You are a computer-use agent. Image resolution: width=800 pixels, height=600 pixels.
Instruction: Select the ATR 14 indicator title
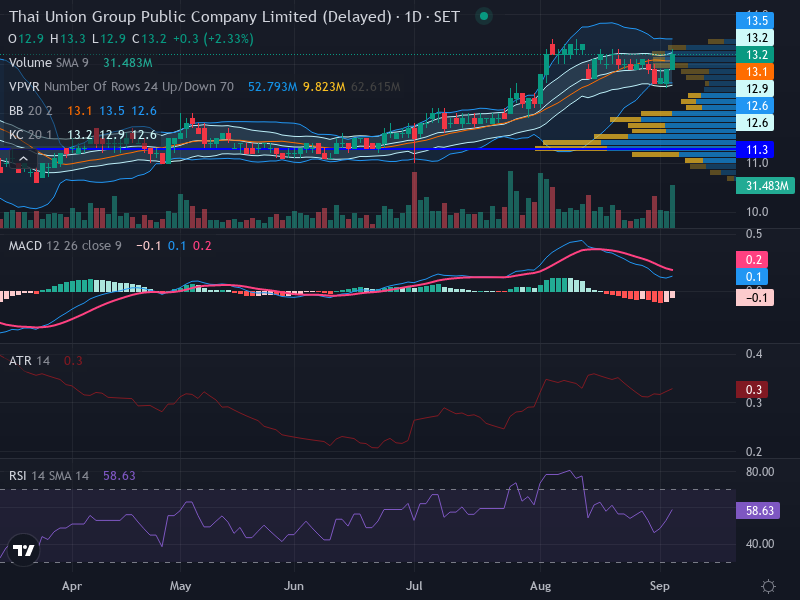pyautogui.click(x=30, y=361)
